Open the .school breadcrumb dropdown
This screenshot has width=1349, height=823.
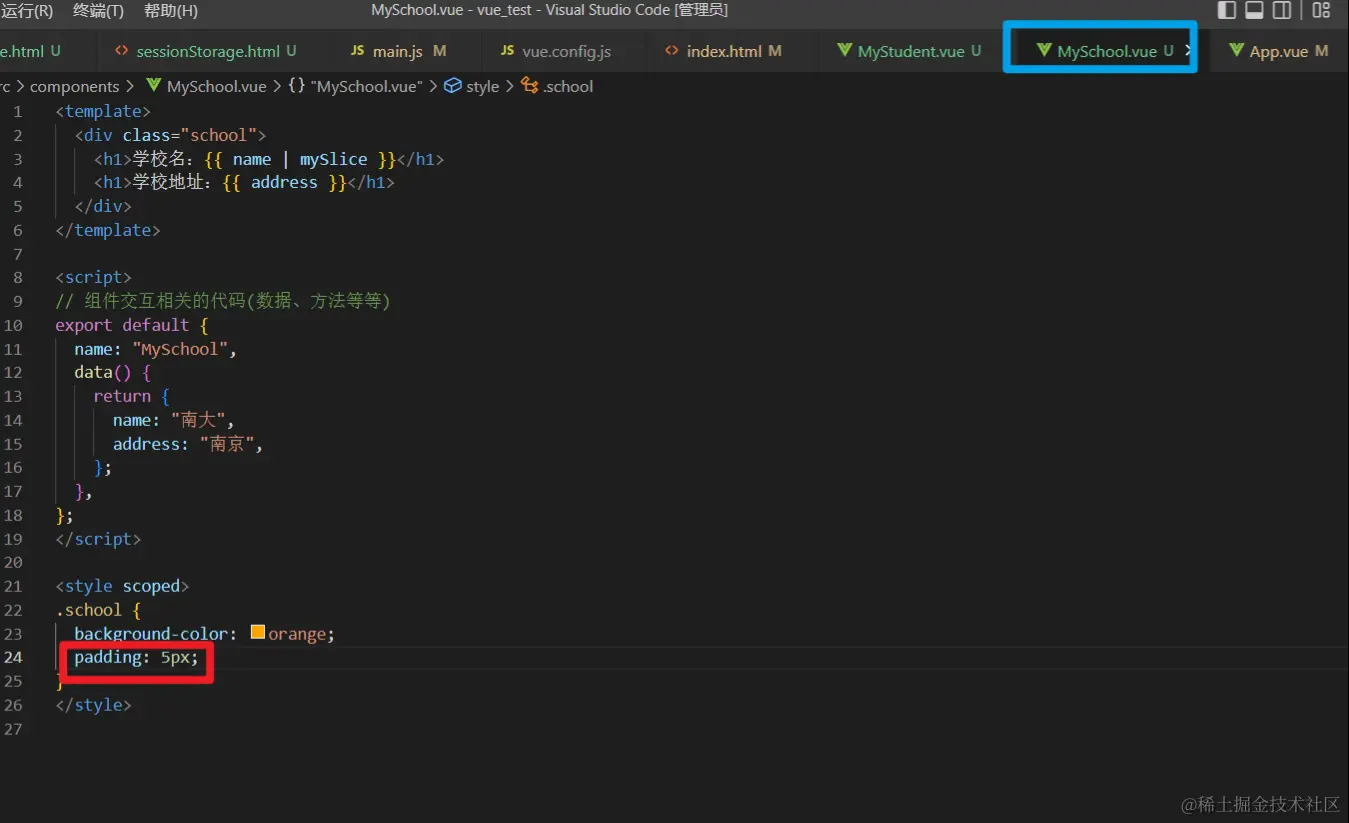coord(568,86)
